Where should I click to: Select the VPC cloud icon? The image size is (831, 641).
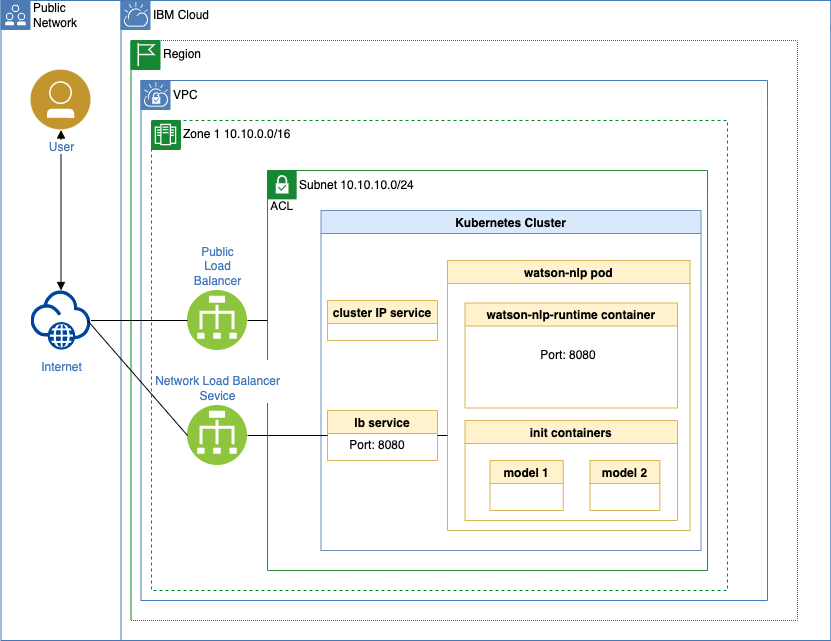tap(156, 95)
